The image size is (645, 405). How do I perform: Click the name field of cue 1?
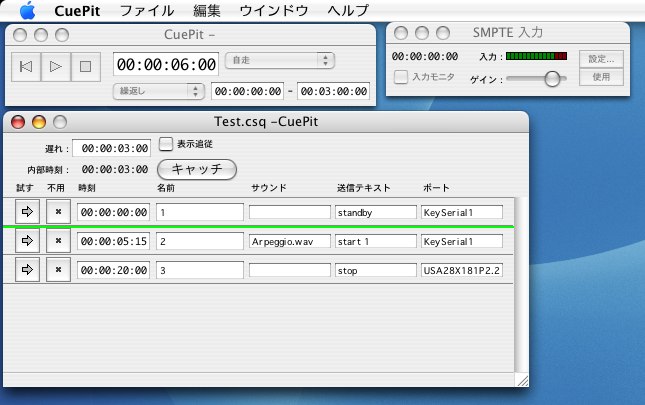coord(200,213)
